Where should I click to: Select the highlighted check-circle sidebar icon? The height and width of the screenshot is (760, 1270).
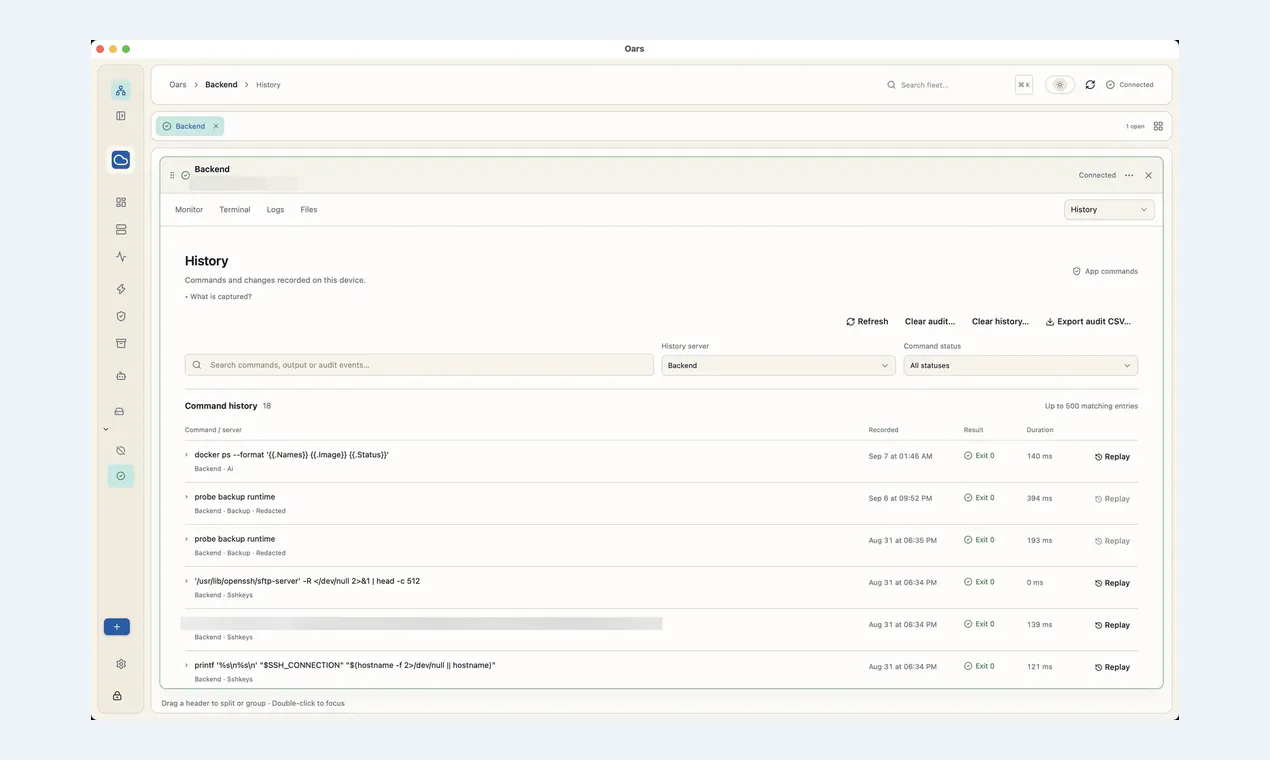121,476
